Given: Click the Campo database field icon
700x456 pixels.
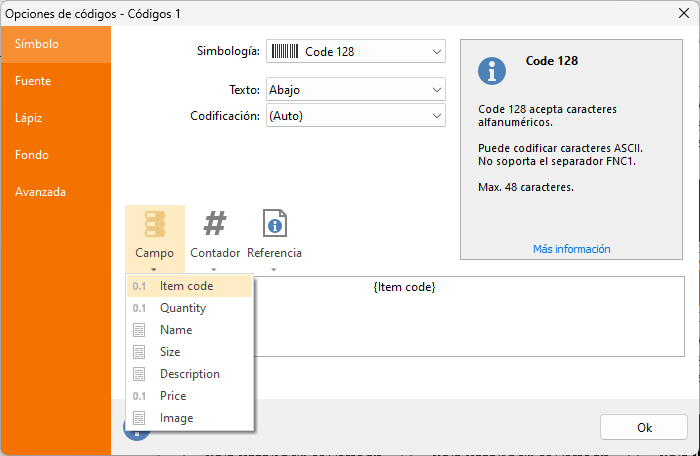Looking at the screenshot, I should pyautogui.click(x=155, y=224).
